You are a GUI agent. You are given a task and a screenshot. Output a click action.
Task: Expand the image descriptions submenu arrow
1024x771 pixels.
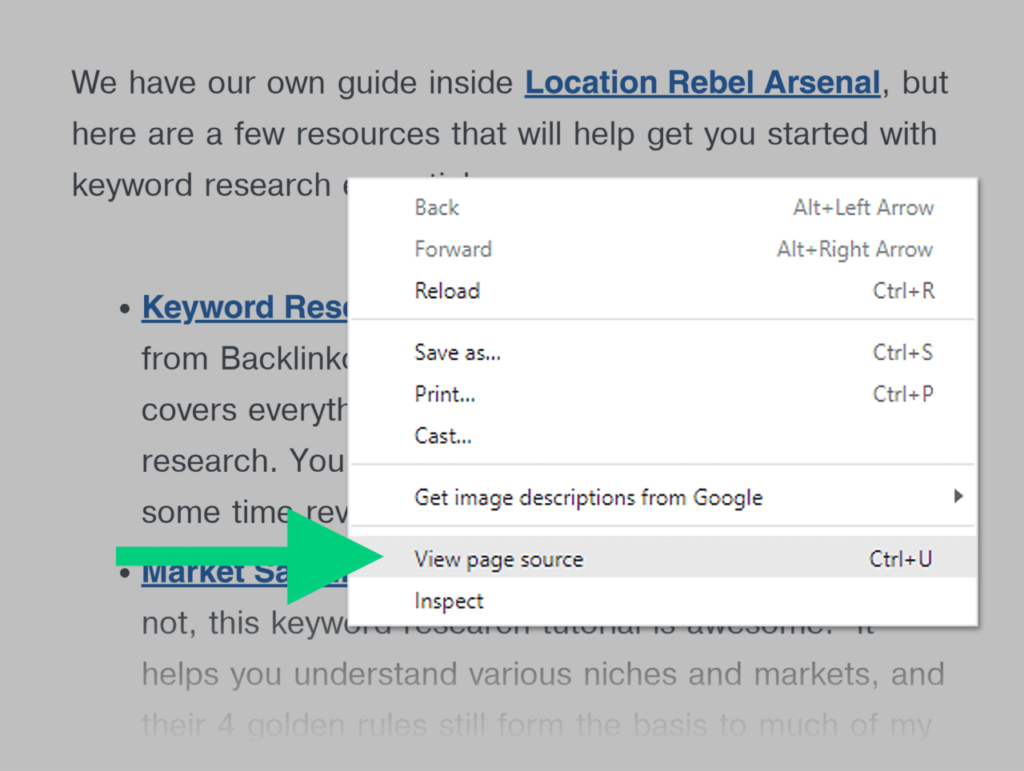958,496
